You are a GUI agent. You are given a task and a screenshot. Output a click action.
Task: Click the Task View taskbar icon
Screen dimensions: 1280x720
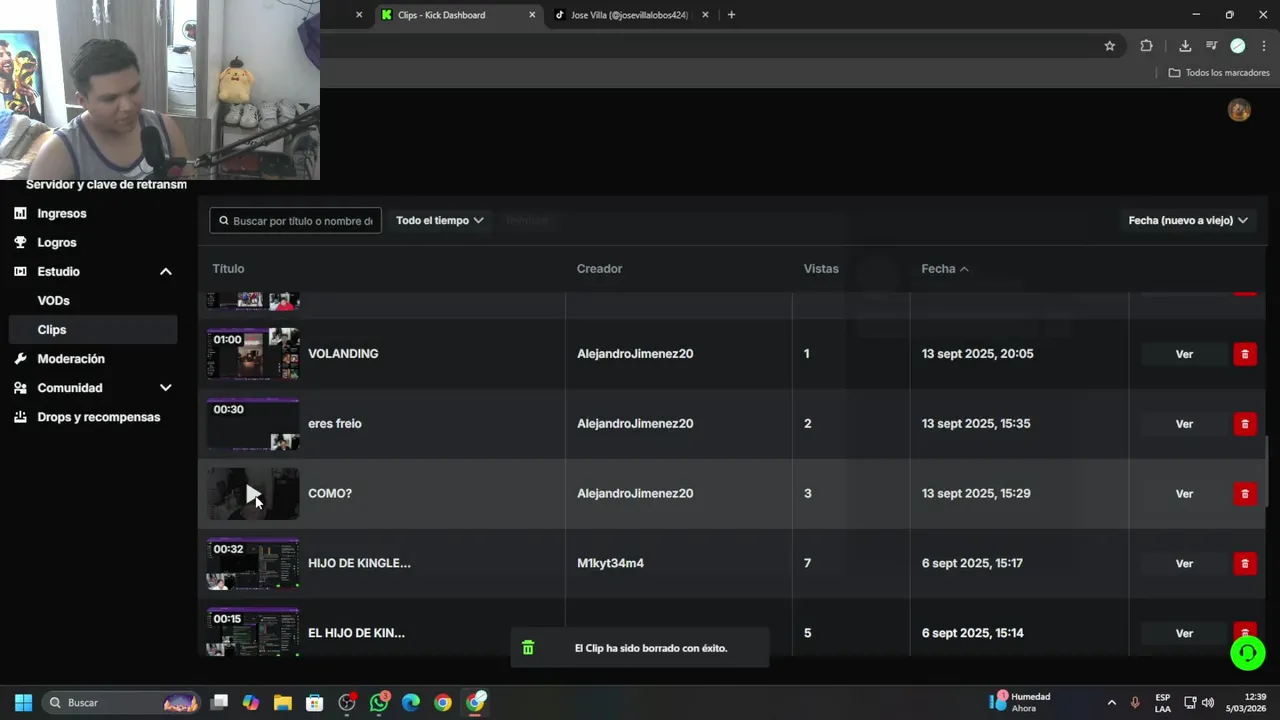(x=219, y=702)
